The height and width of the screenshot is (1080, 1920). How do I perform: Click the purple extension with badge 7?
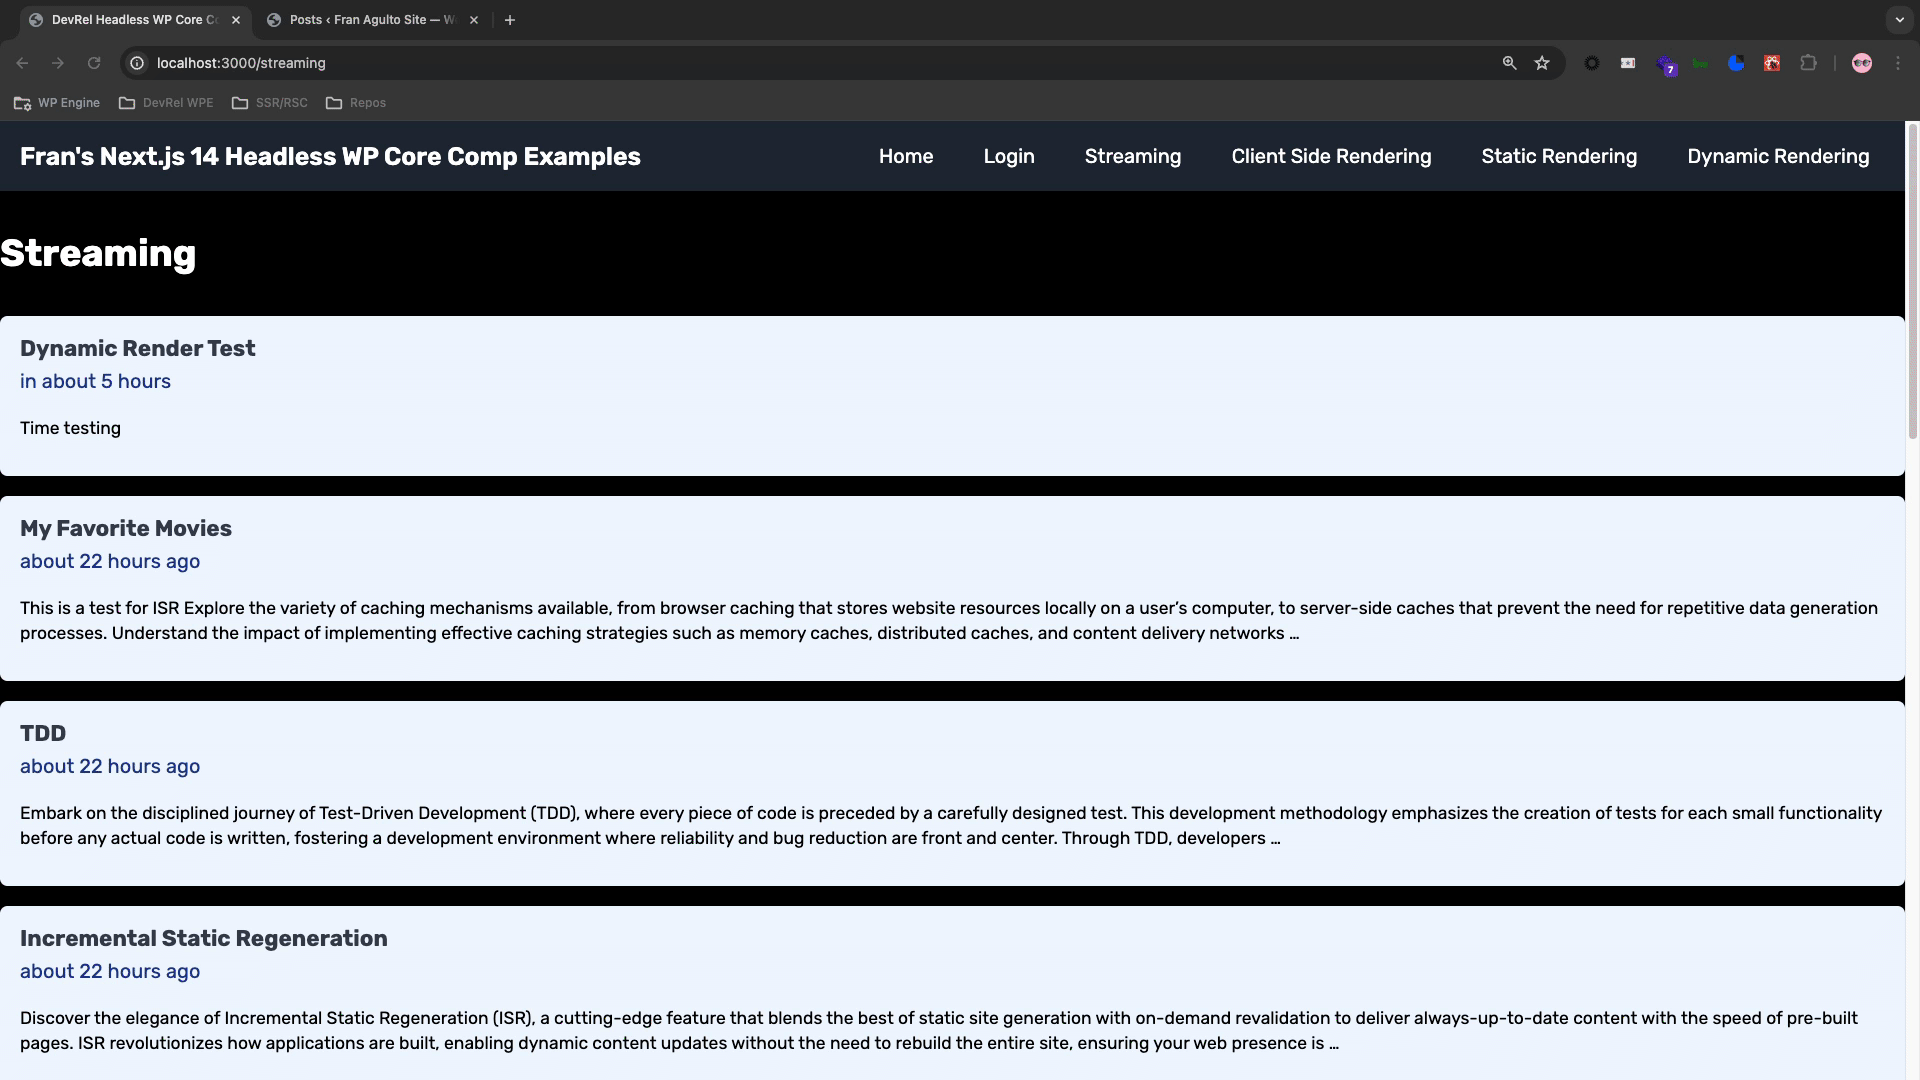tap(1664, 64)
